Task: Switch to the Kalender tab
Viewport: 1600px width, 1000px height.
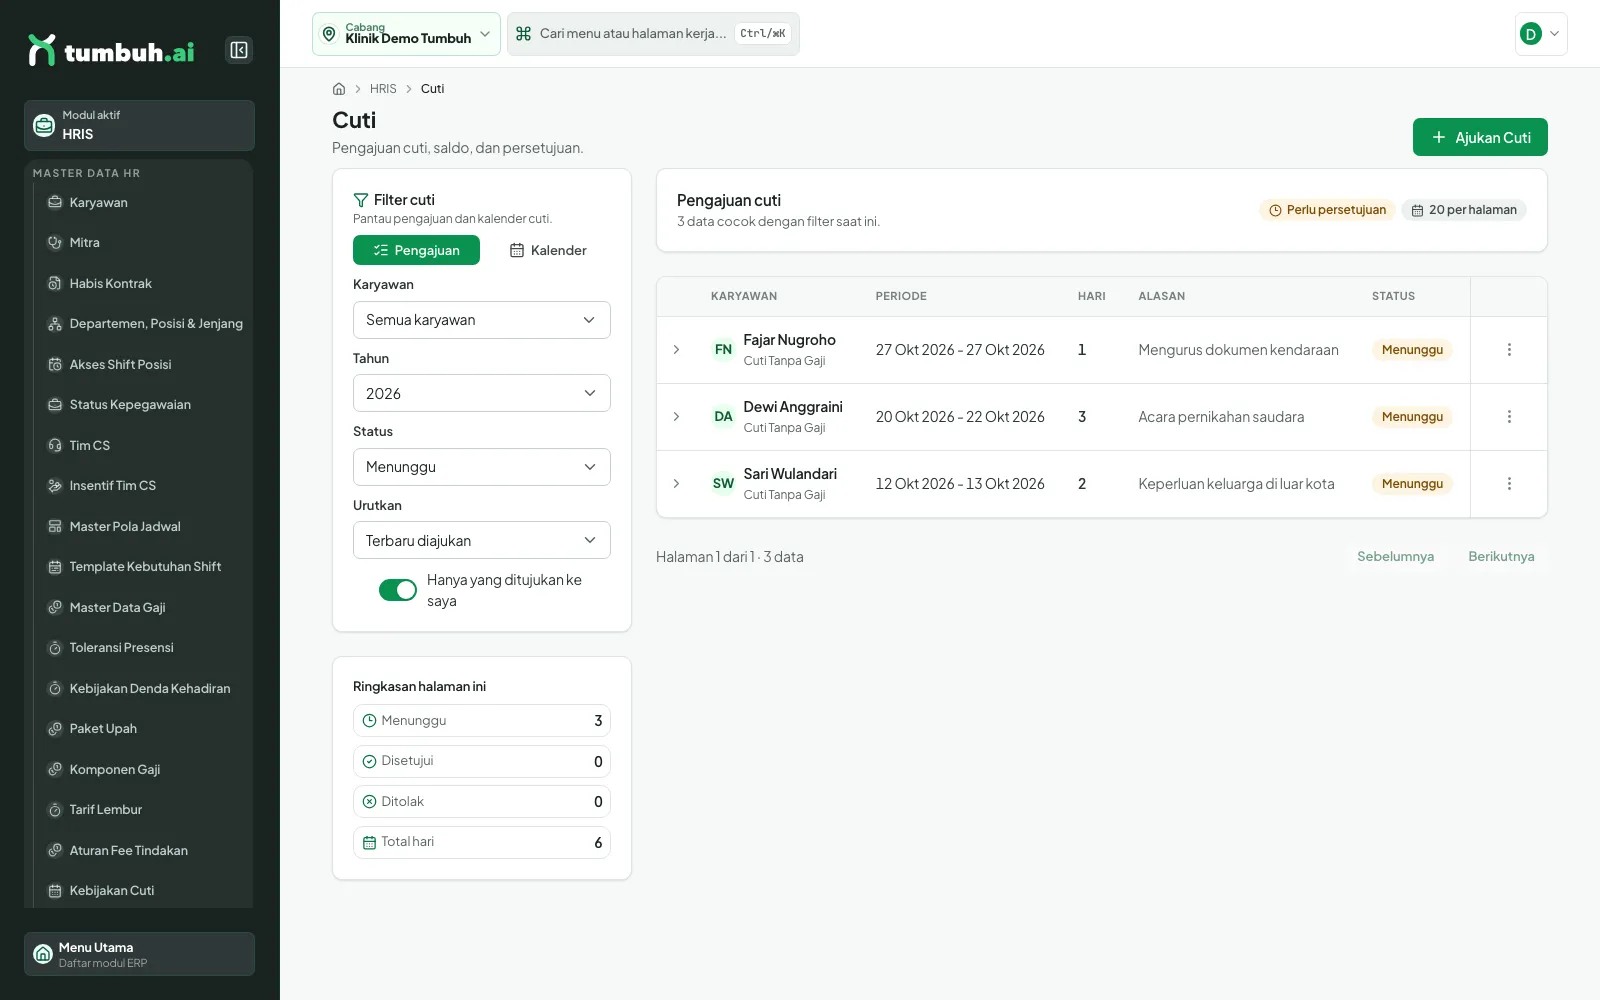Action: [548, 250]
